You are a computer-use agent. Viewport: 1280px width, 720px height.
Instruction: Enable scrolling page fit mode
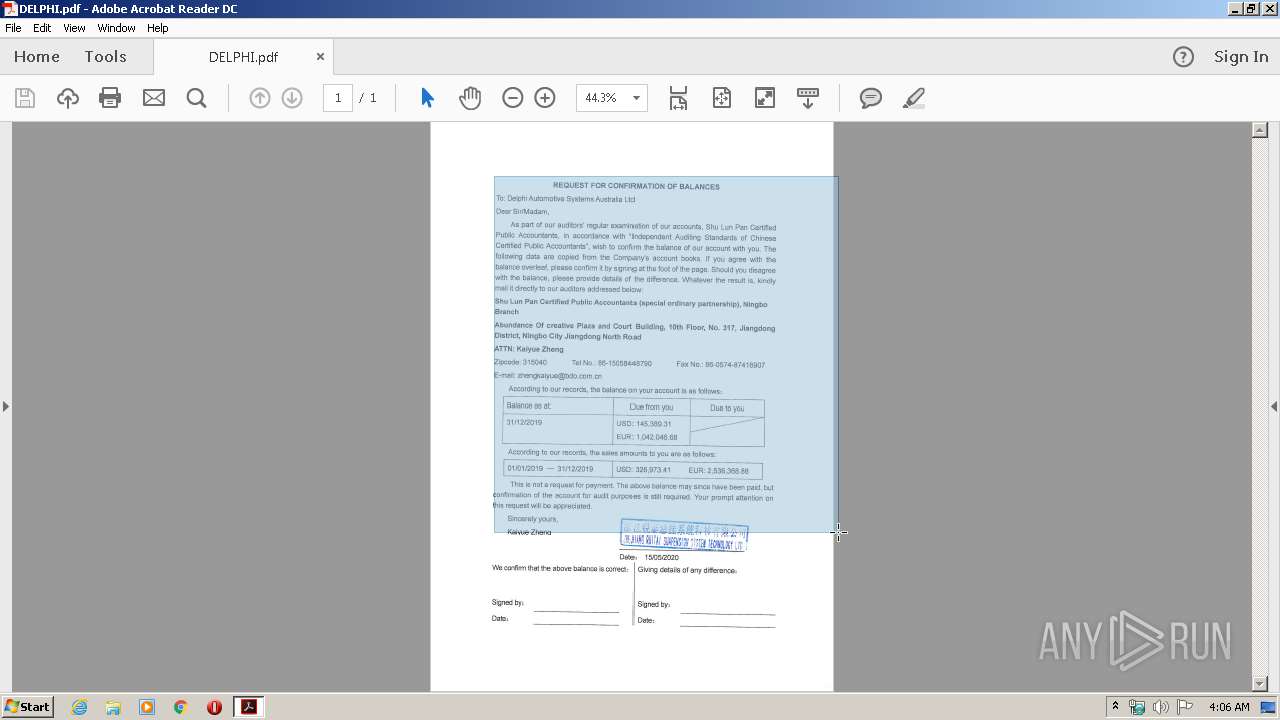678,98
